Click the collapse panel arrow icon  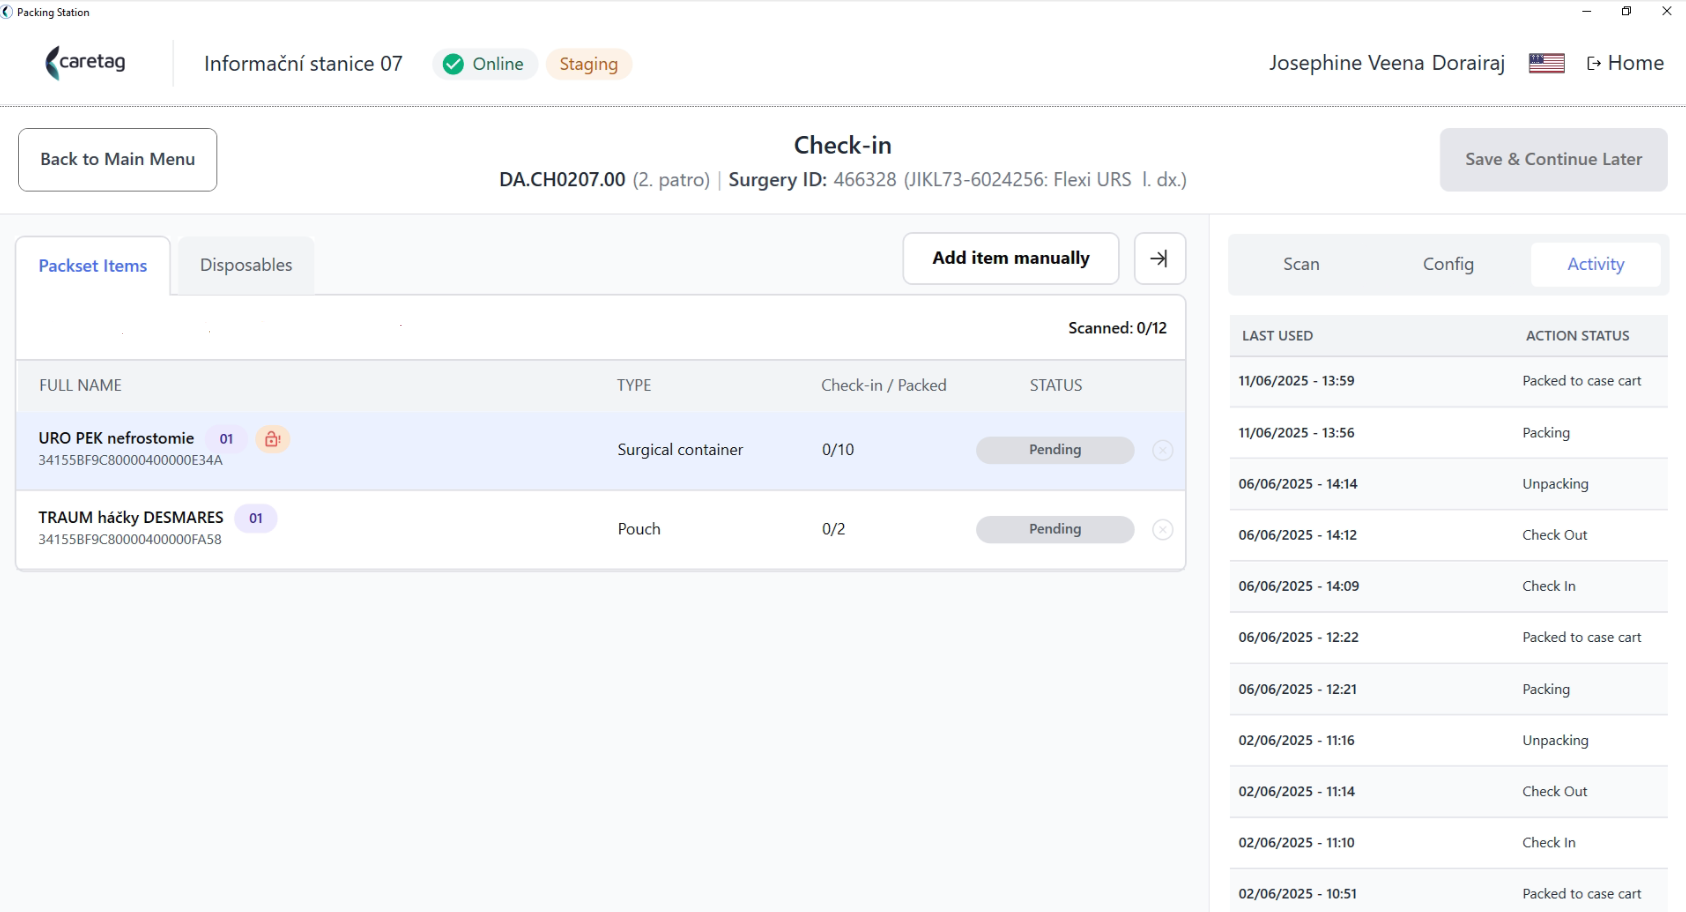(1159, 259)
